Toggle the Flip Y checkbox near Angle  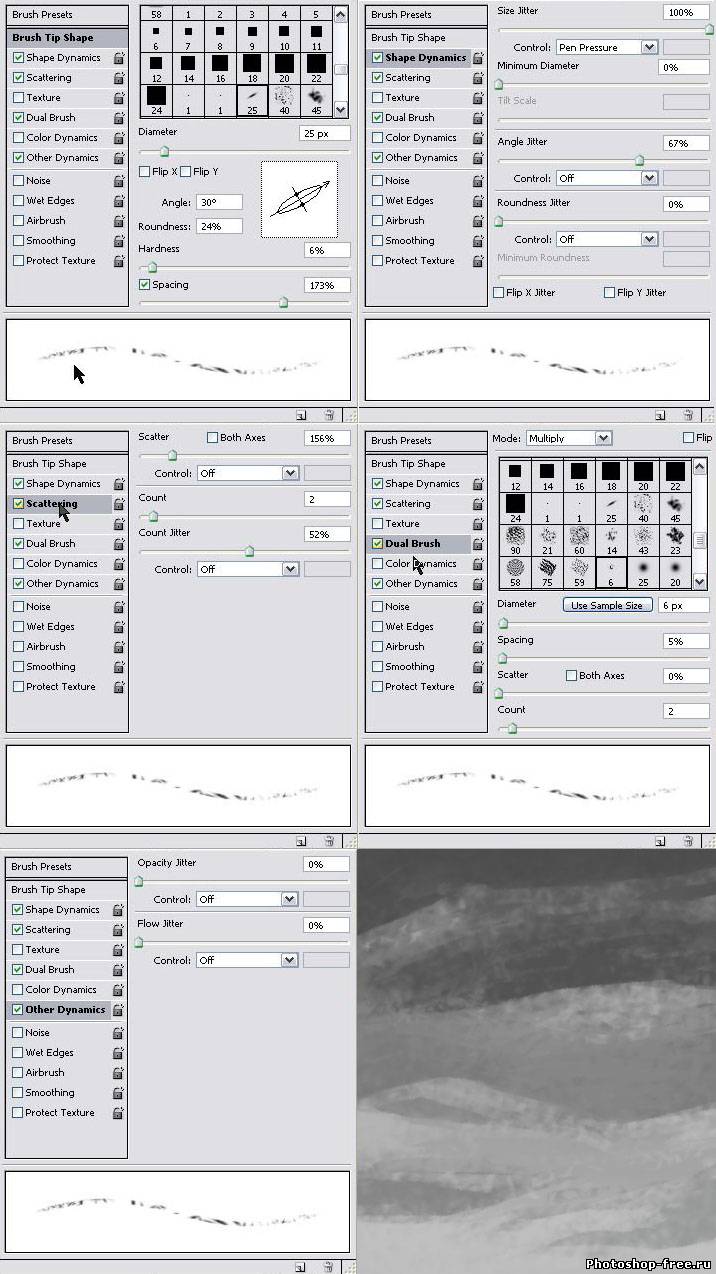click(x=186, y=172)
